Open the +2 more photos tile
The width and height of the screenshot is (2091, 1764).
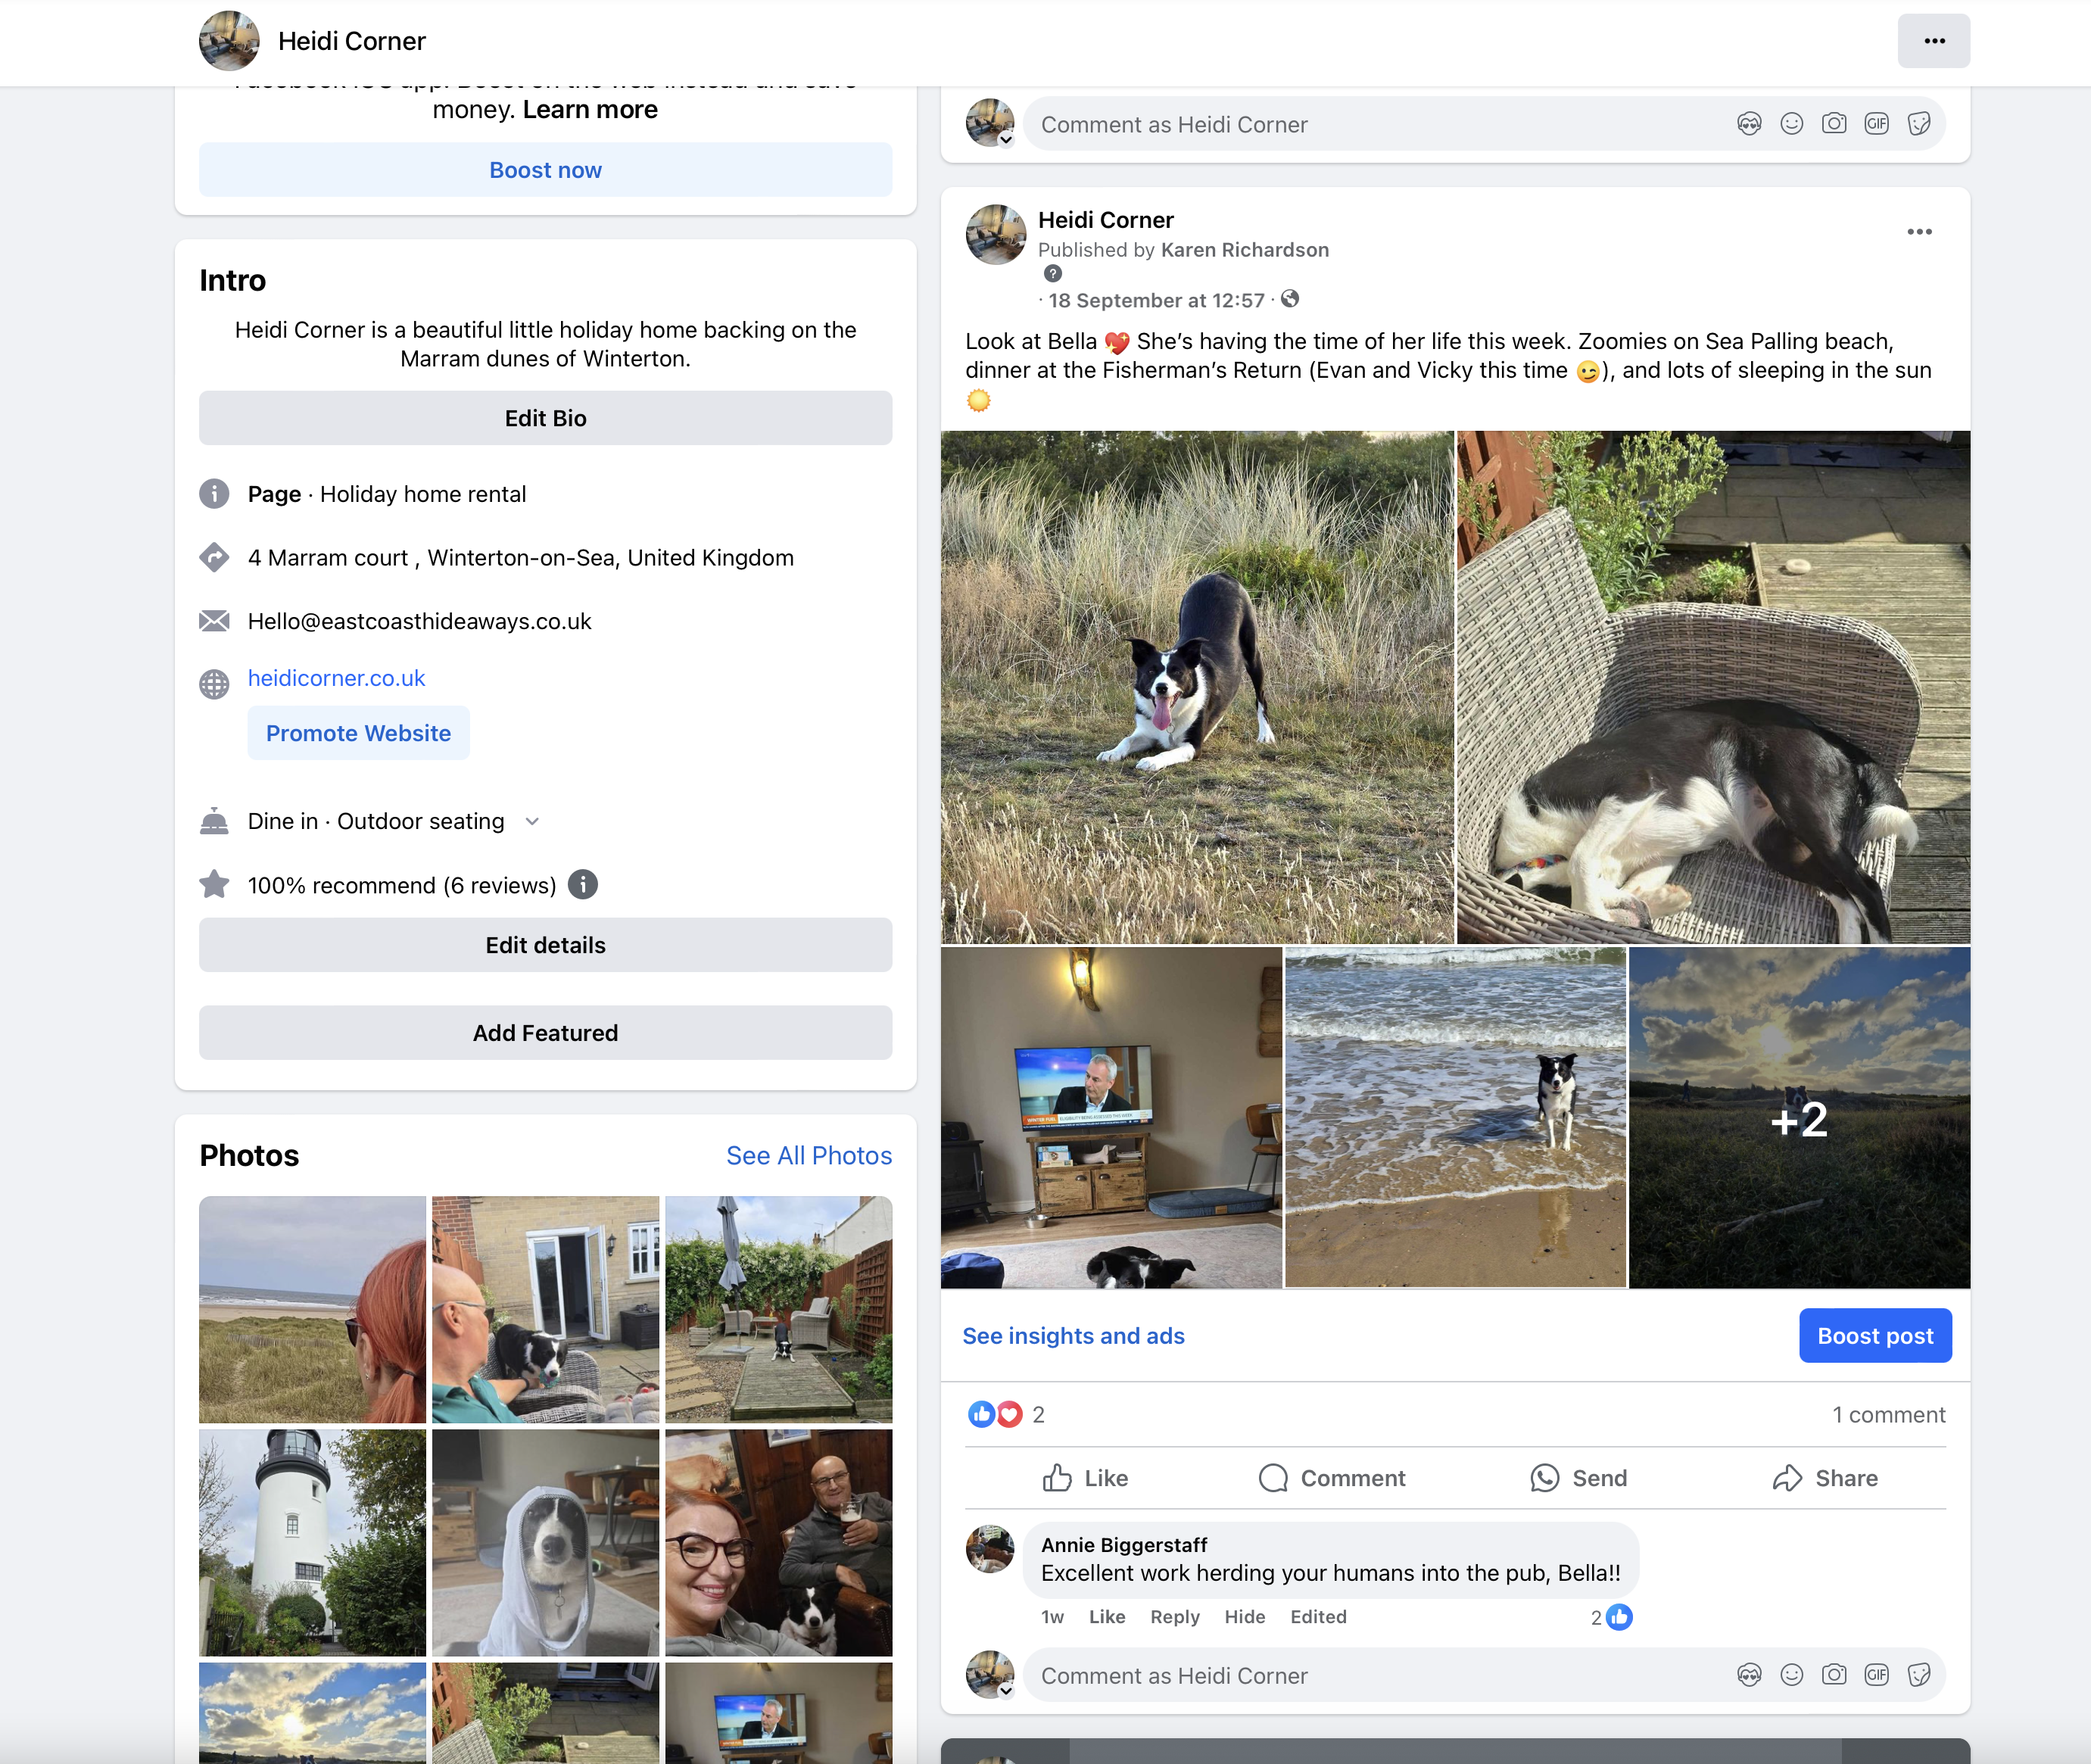point(1799,1118)
